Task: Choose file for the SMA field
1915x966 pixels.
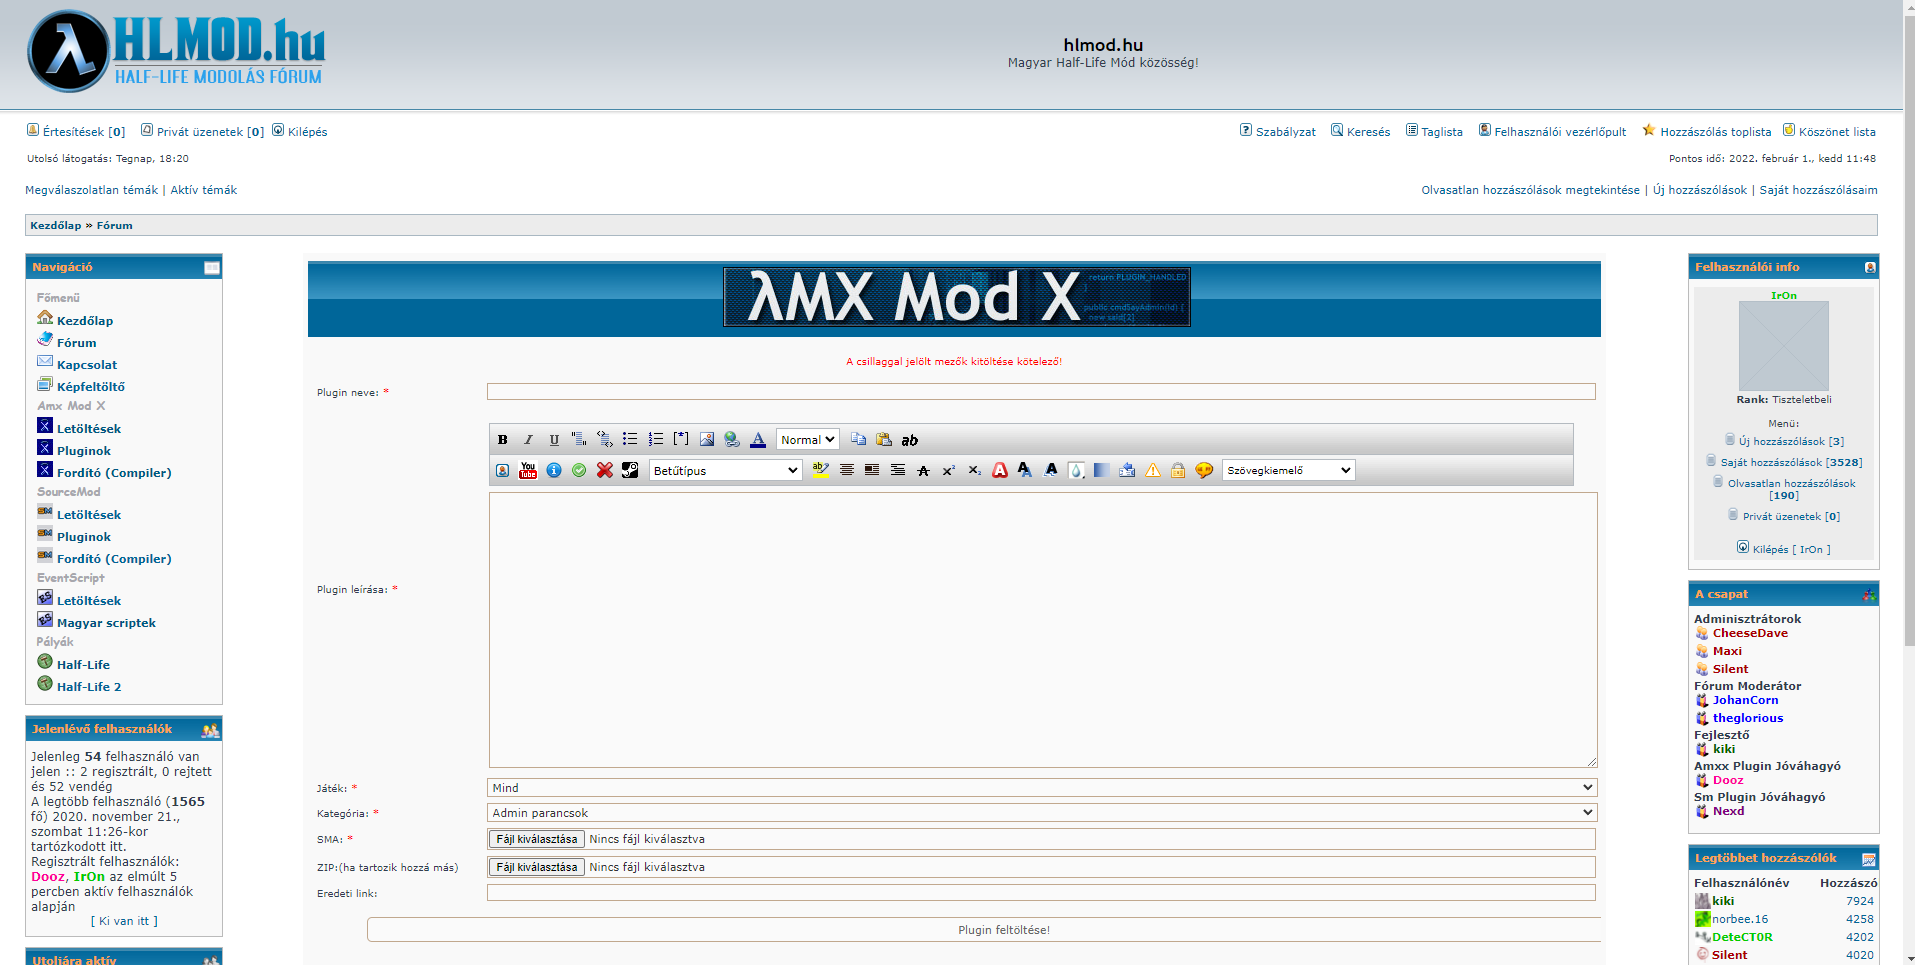Action: [x=537, y=839]
